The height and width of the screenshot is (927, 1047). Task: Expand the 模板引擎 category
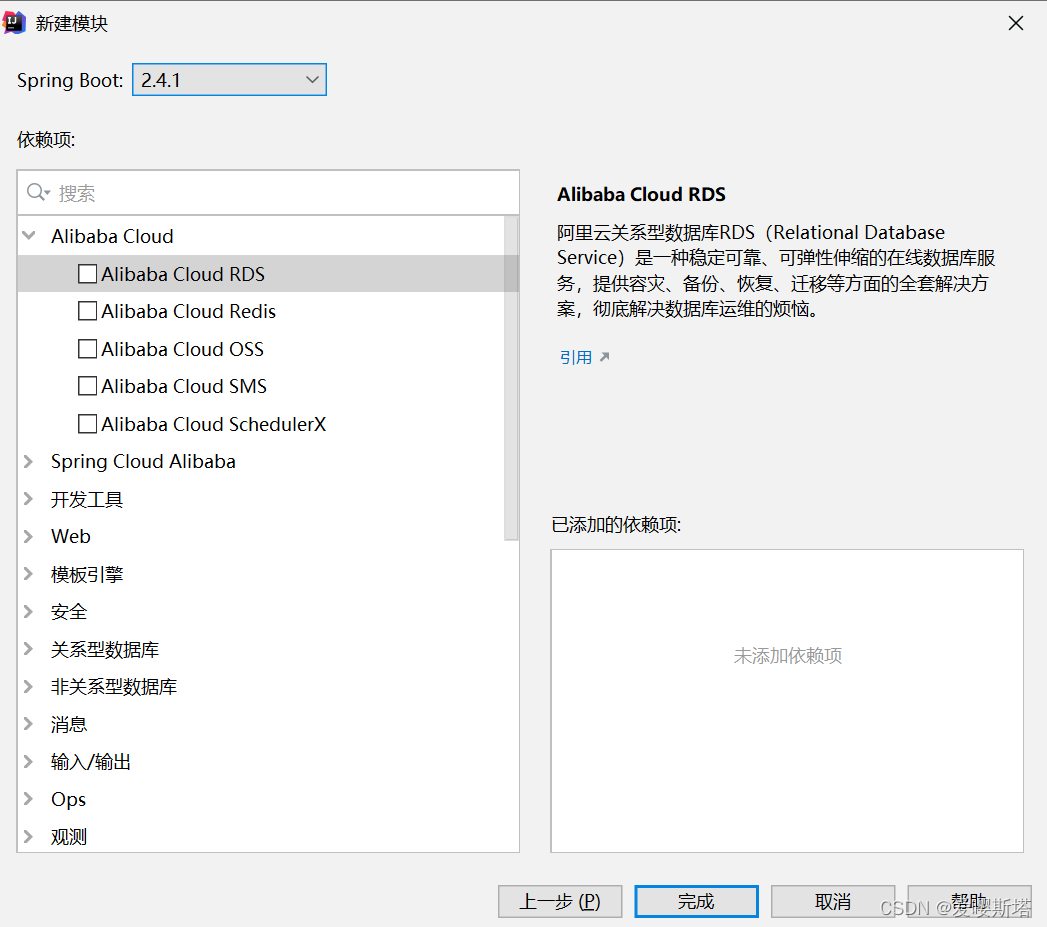click(29, 574)
